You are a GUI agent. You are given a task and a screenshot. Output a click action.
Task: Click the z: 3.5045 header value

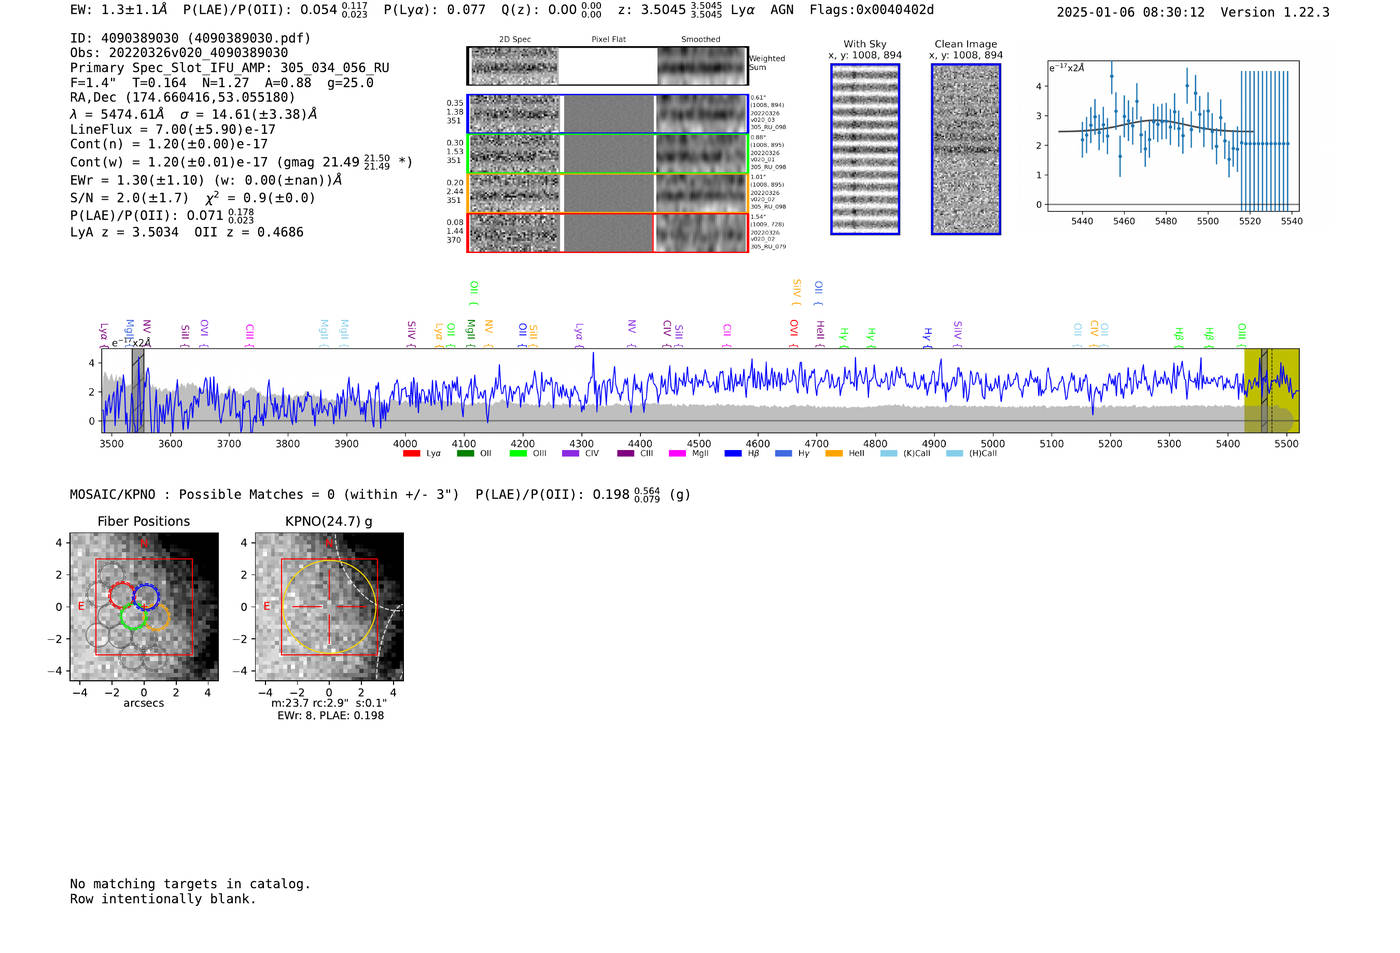[x=670, y=10]
